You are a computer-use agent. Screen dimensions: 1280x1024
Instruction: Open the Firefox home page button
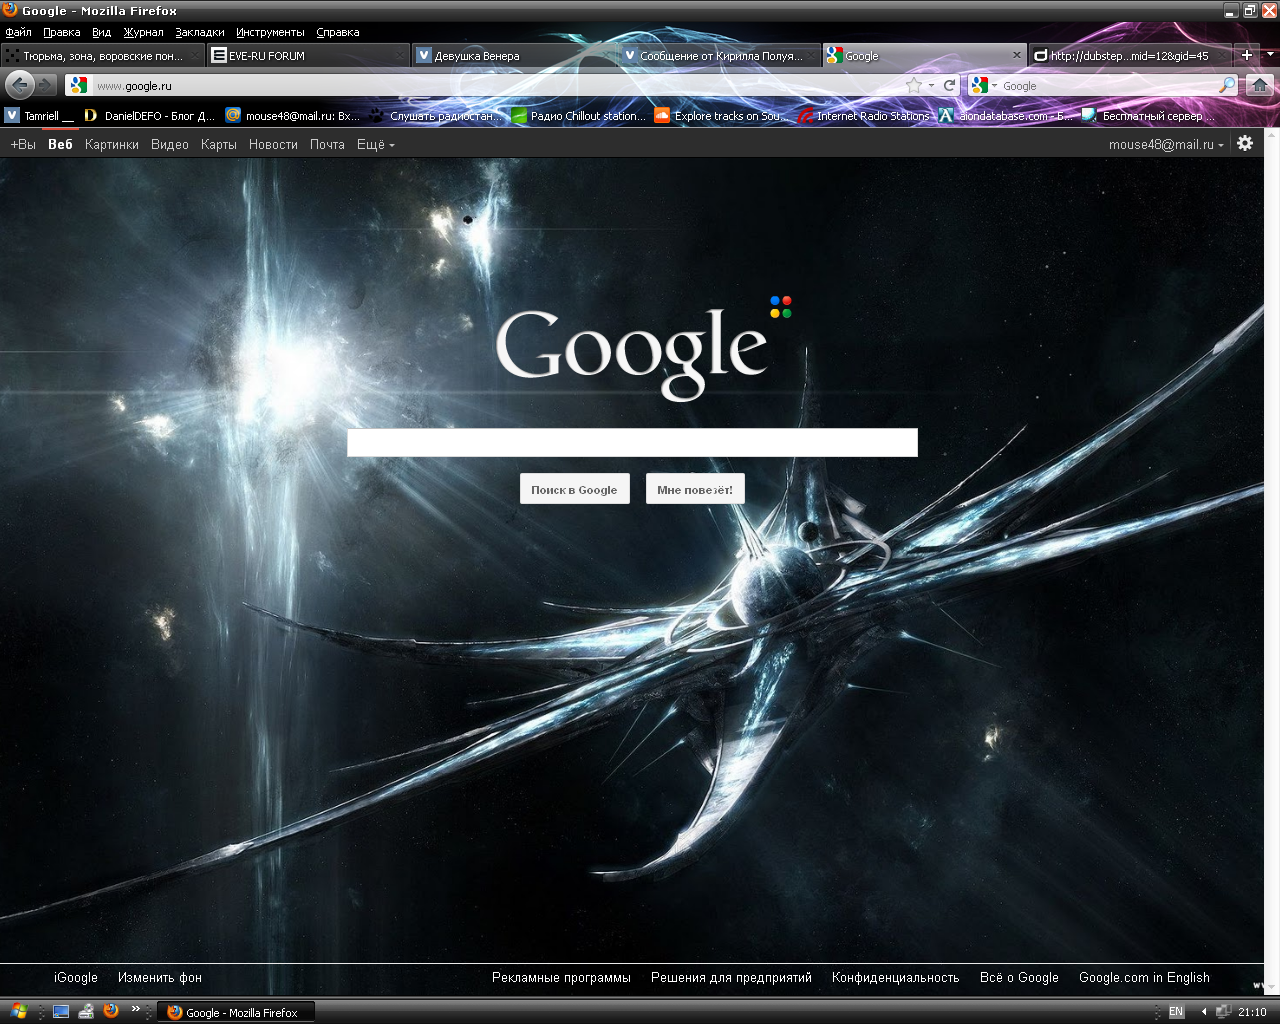[1260, 85]
